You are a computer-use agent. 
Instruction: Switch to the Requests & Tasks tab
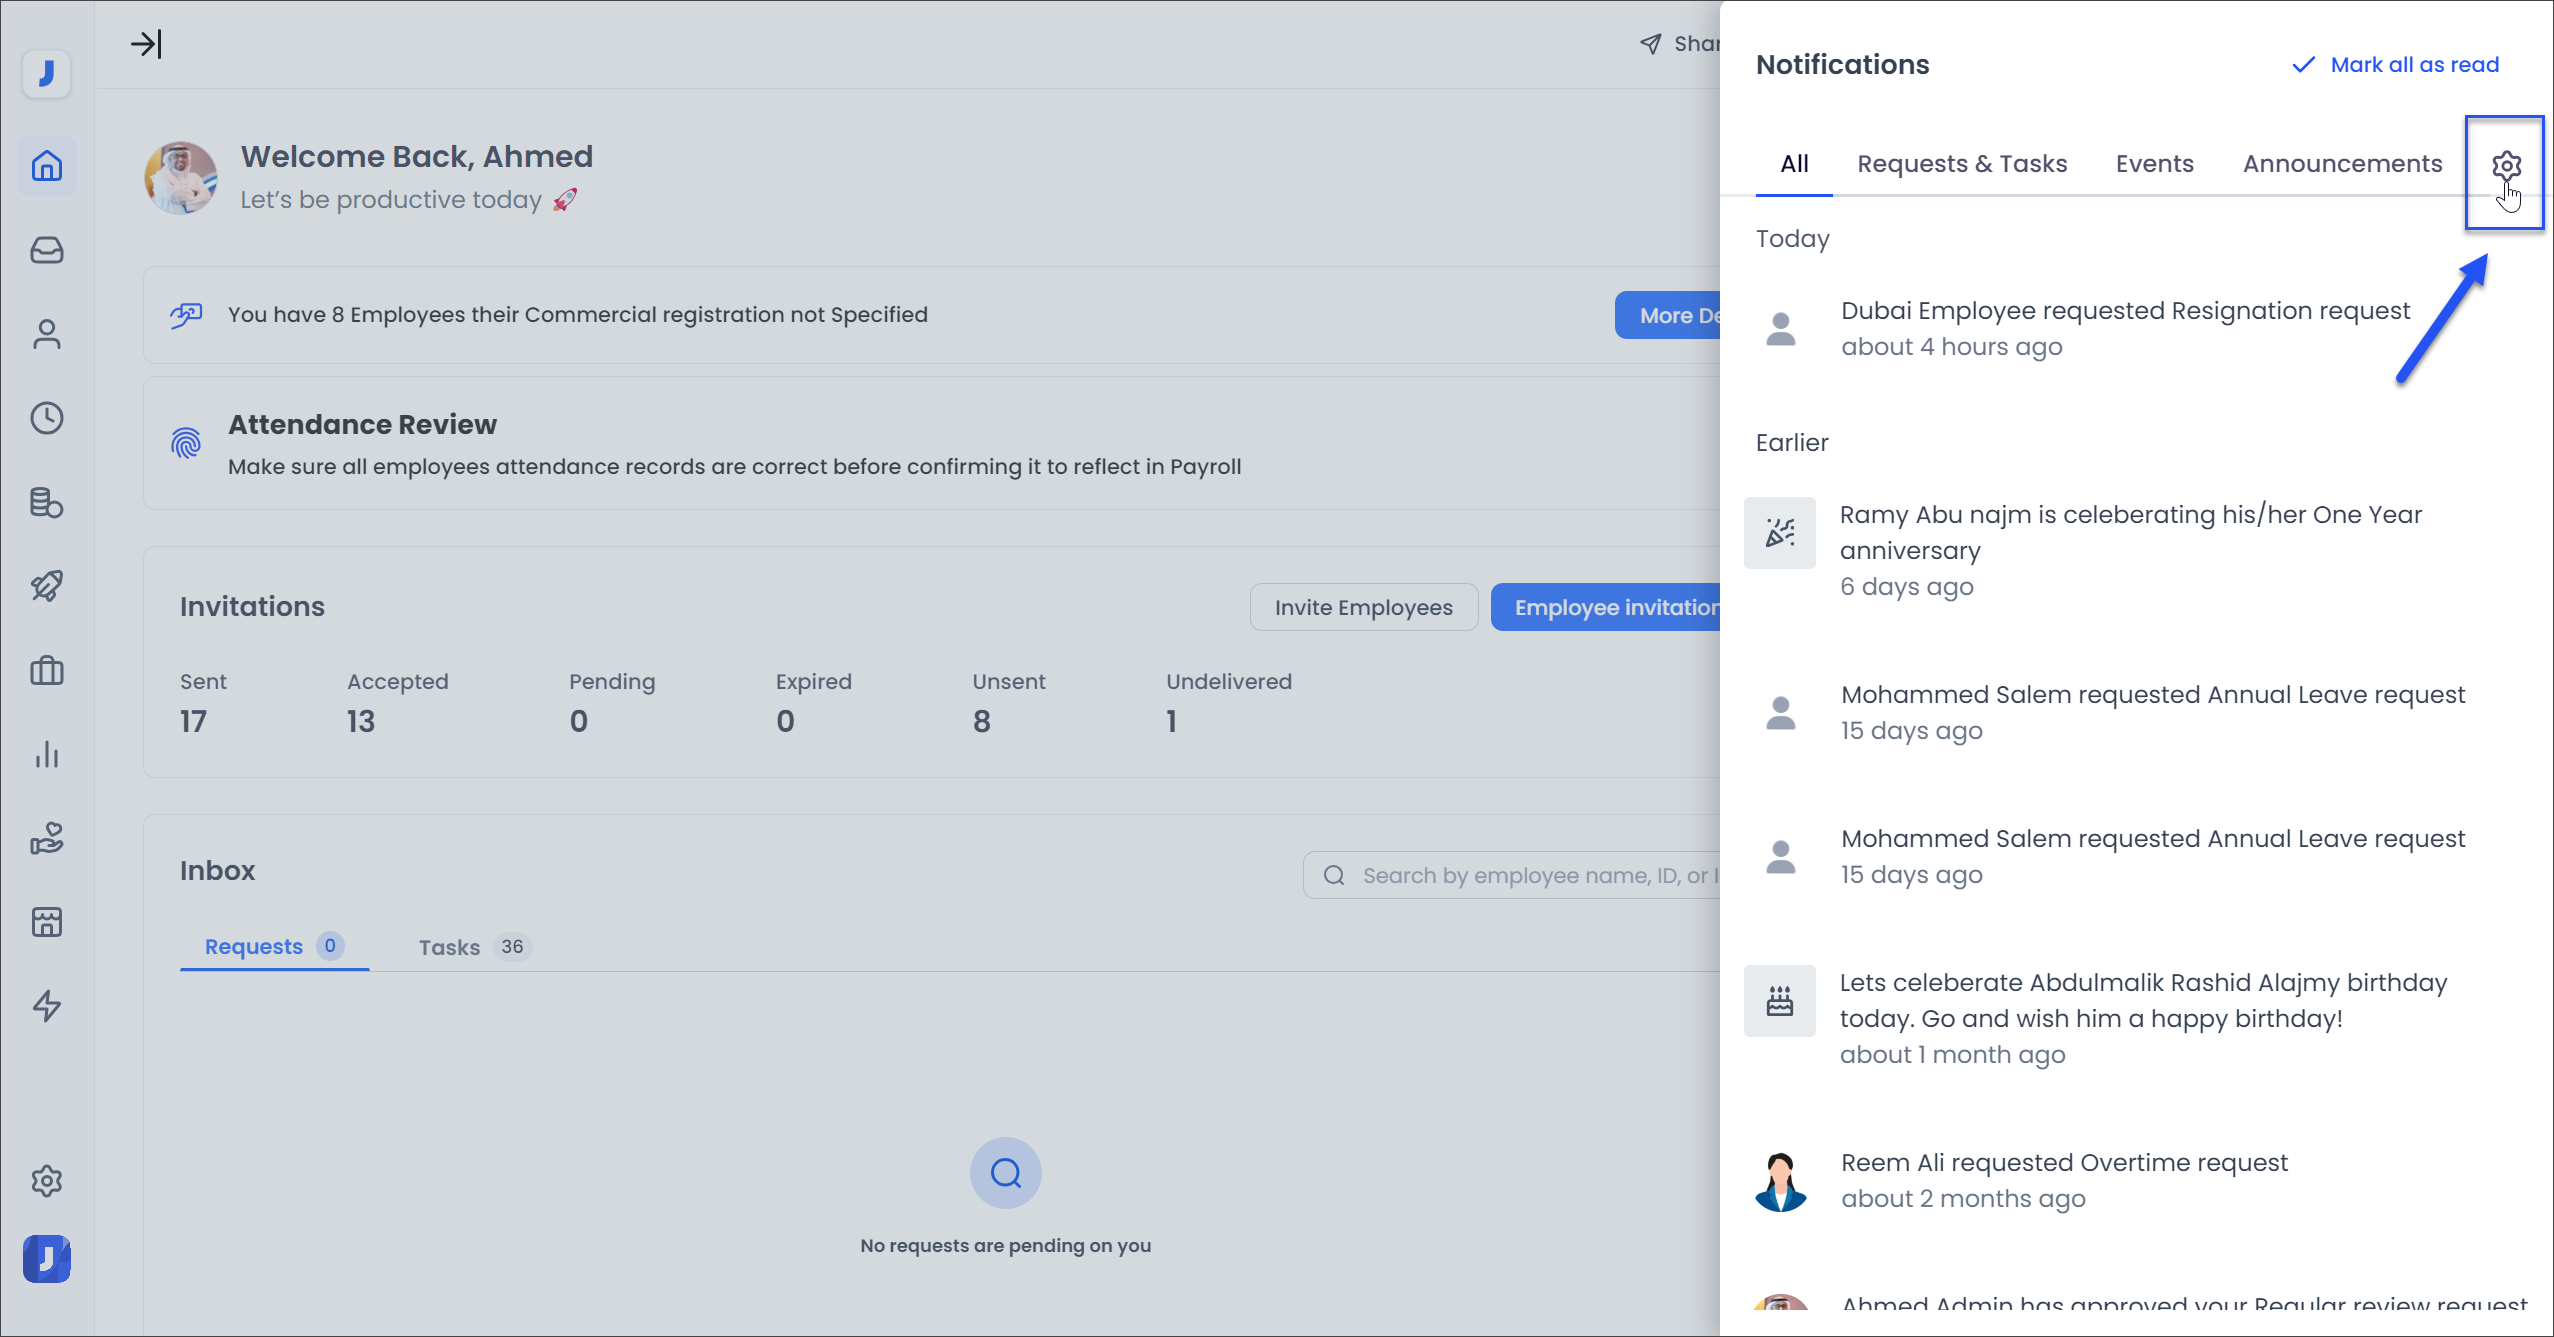click(1961, 163)
